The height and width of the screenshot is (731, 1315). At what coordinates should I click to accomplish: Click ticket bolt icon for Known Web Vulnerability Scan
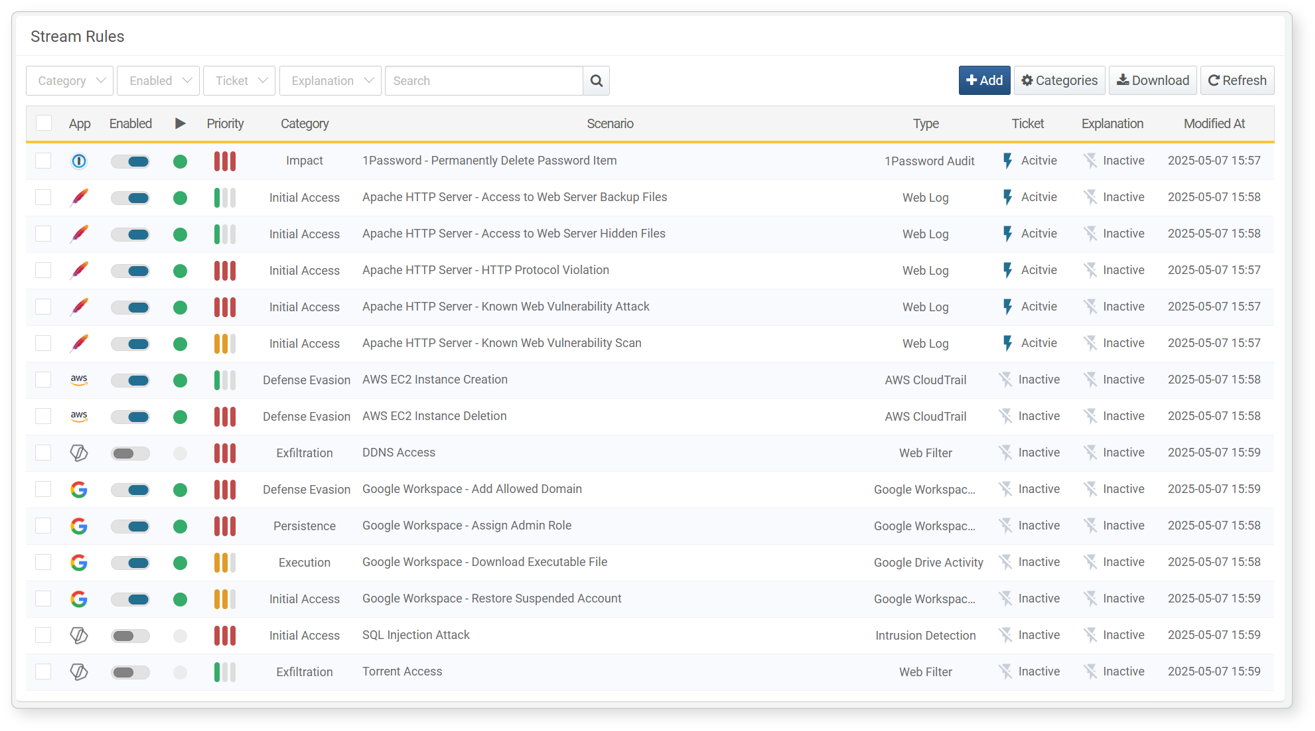(1008, 343)
